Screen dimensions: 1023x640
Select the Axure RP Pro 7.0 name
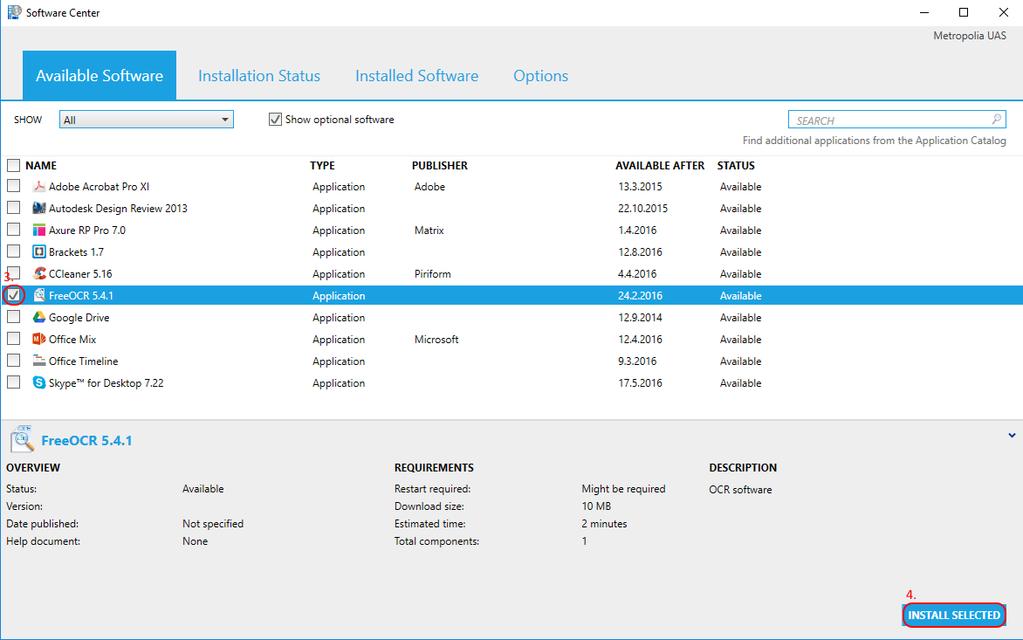(87, 230)
